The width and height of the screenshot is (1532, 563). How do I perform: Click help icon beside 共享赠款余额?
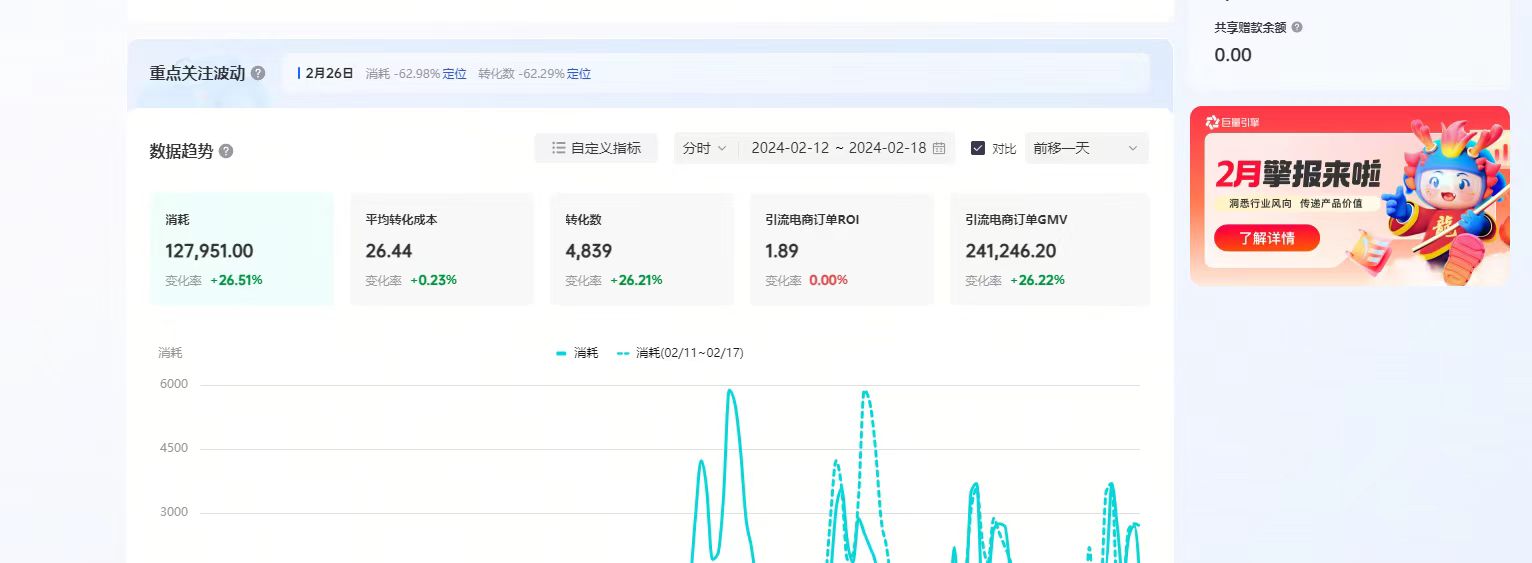[x=1297, y=27]
